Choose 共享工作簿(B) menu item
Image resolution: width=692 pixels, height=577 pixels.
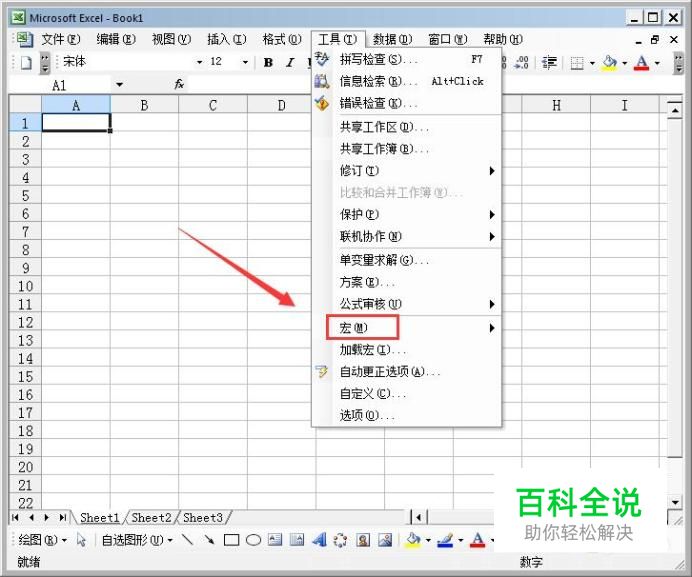coord(407,149)
